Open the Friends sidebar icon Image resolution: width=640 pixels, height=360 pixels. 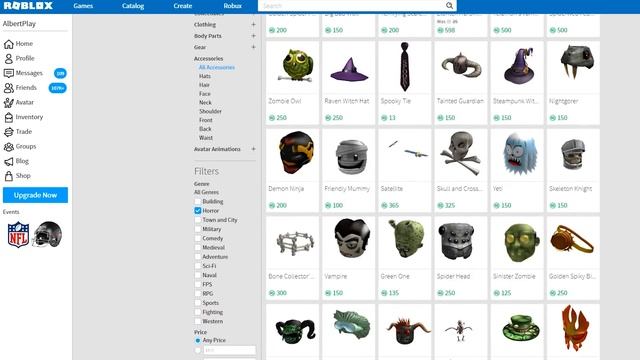click(x=9, y=88)
